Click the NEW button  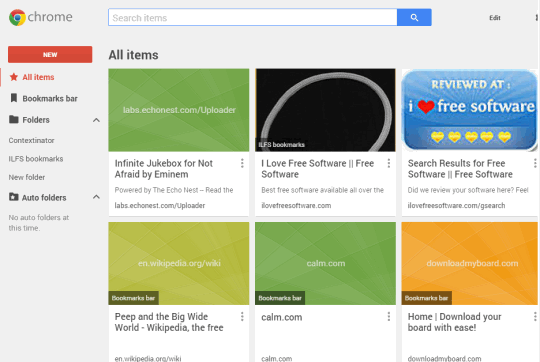pyautogui.click(x=50, y=54)
